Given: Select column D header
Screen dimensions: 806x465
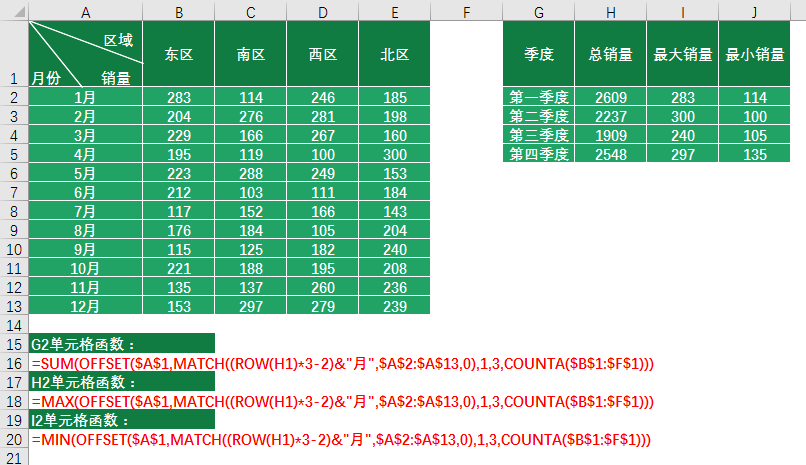Looking at the screenshot, I should (x=322, y=11).
